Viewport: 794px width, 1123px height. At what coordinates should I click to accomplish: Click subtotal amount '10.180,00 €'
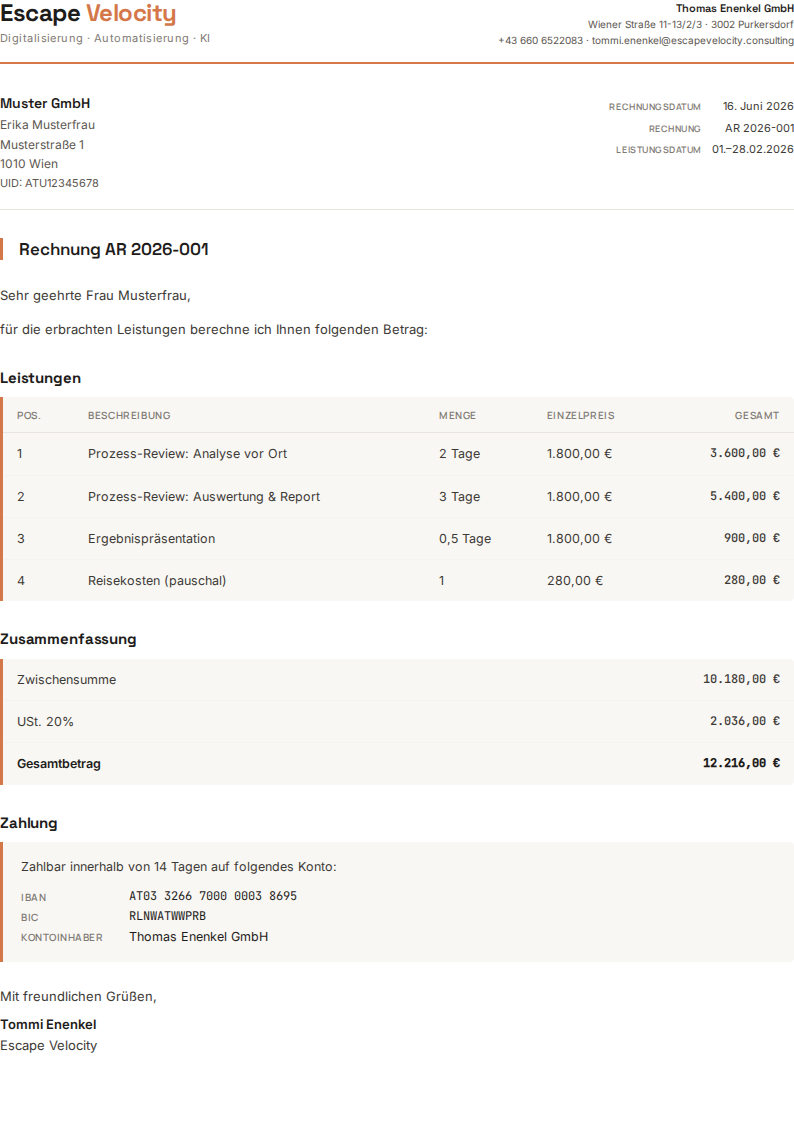[x=741, y=679]
